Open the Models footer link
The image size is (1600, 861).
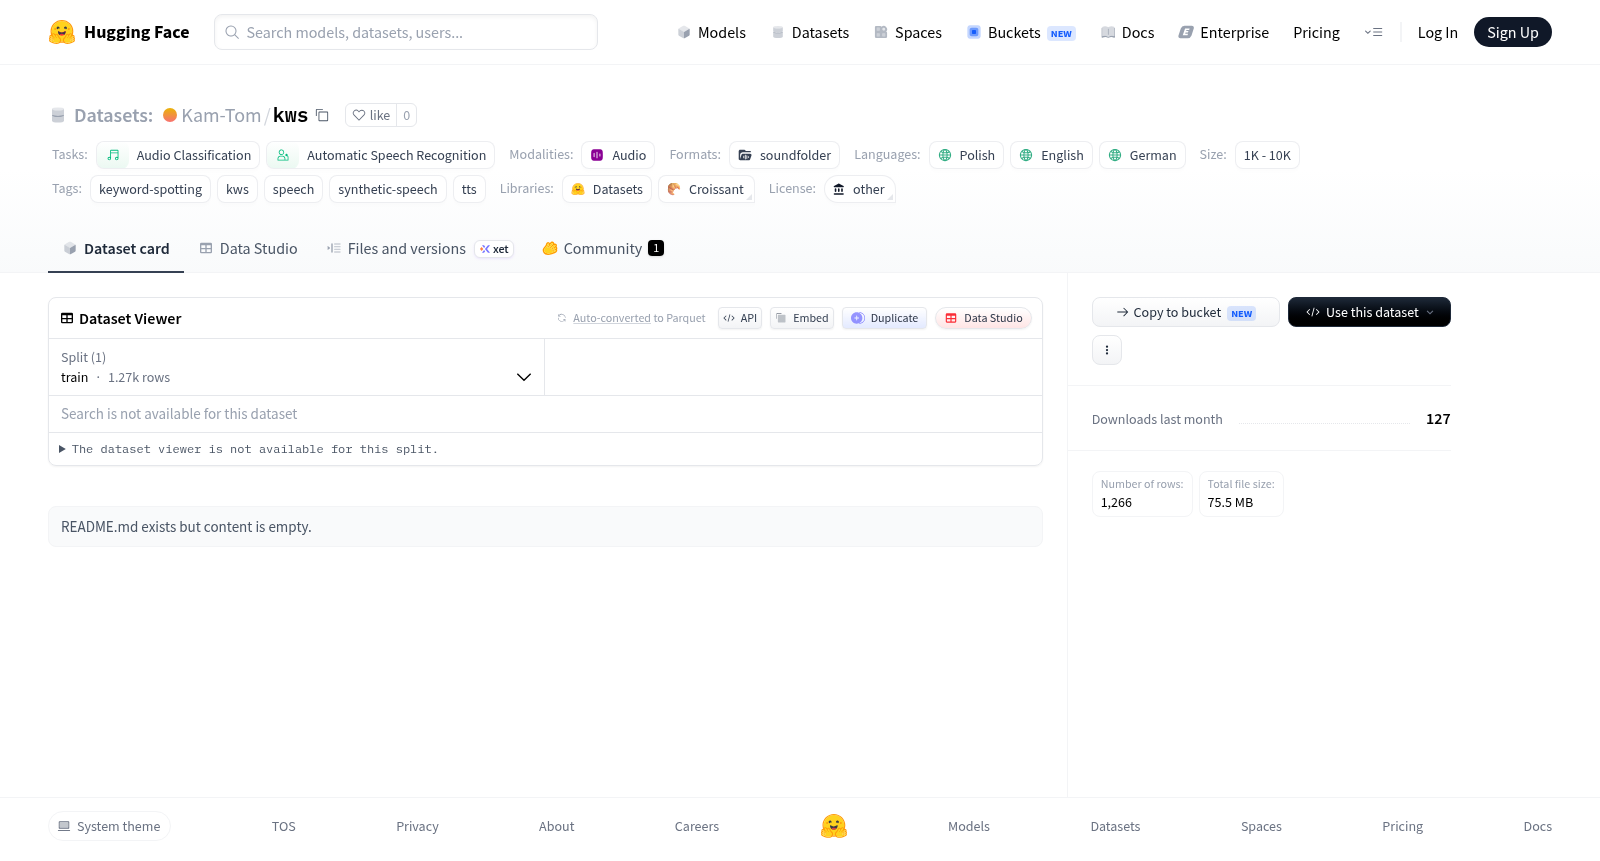969,826
